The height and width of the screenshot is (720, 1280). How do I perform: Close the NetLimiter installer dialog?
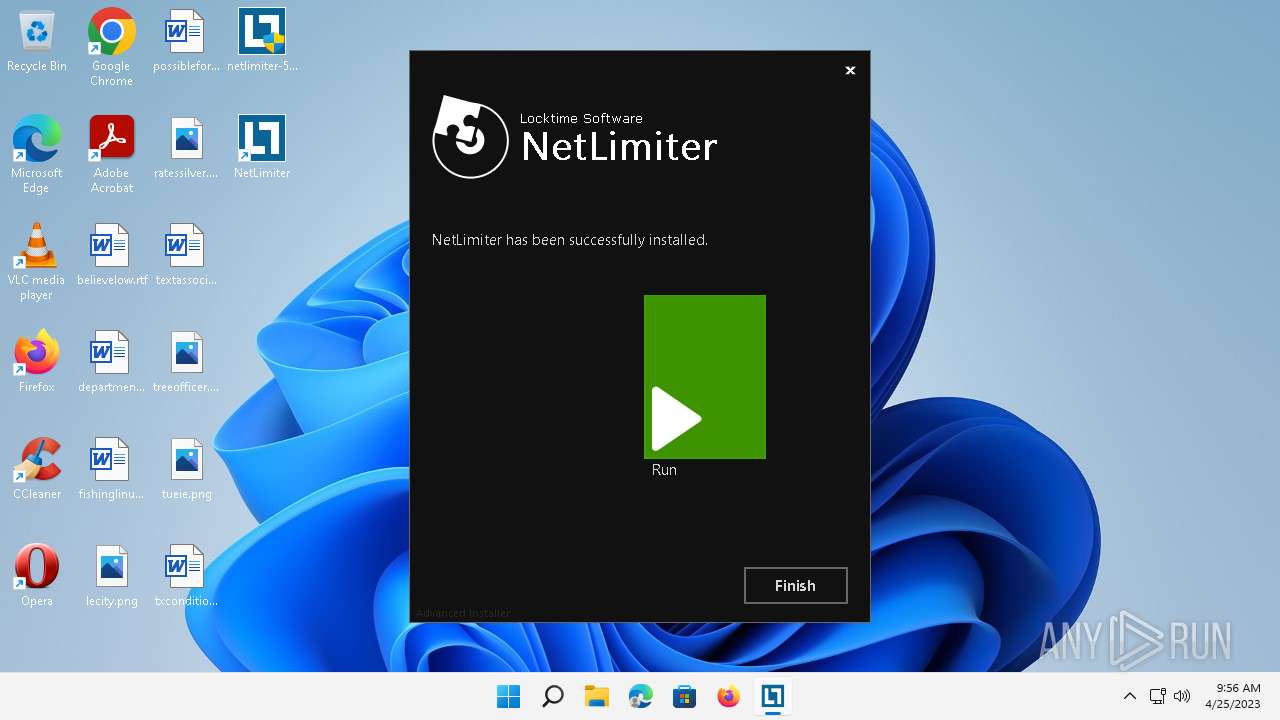[850, 70]
